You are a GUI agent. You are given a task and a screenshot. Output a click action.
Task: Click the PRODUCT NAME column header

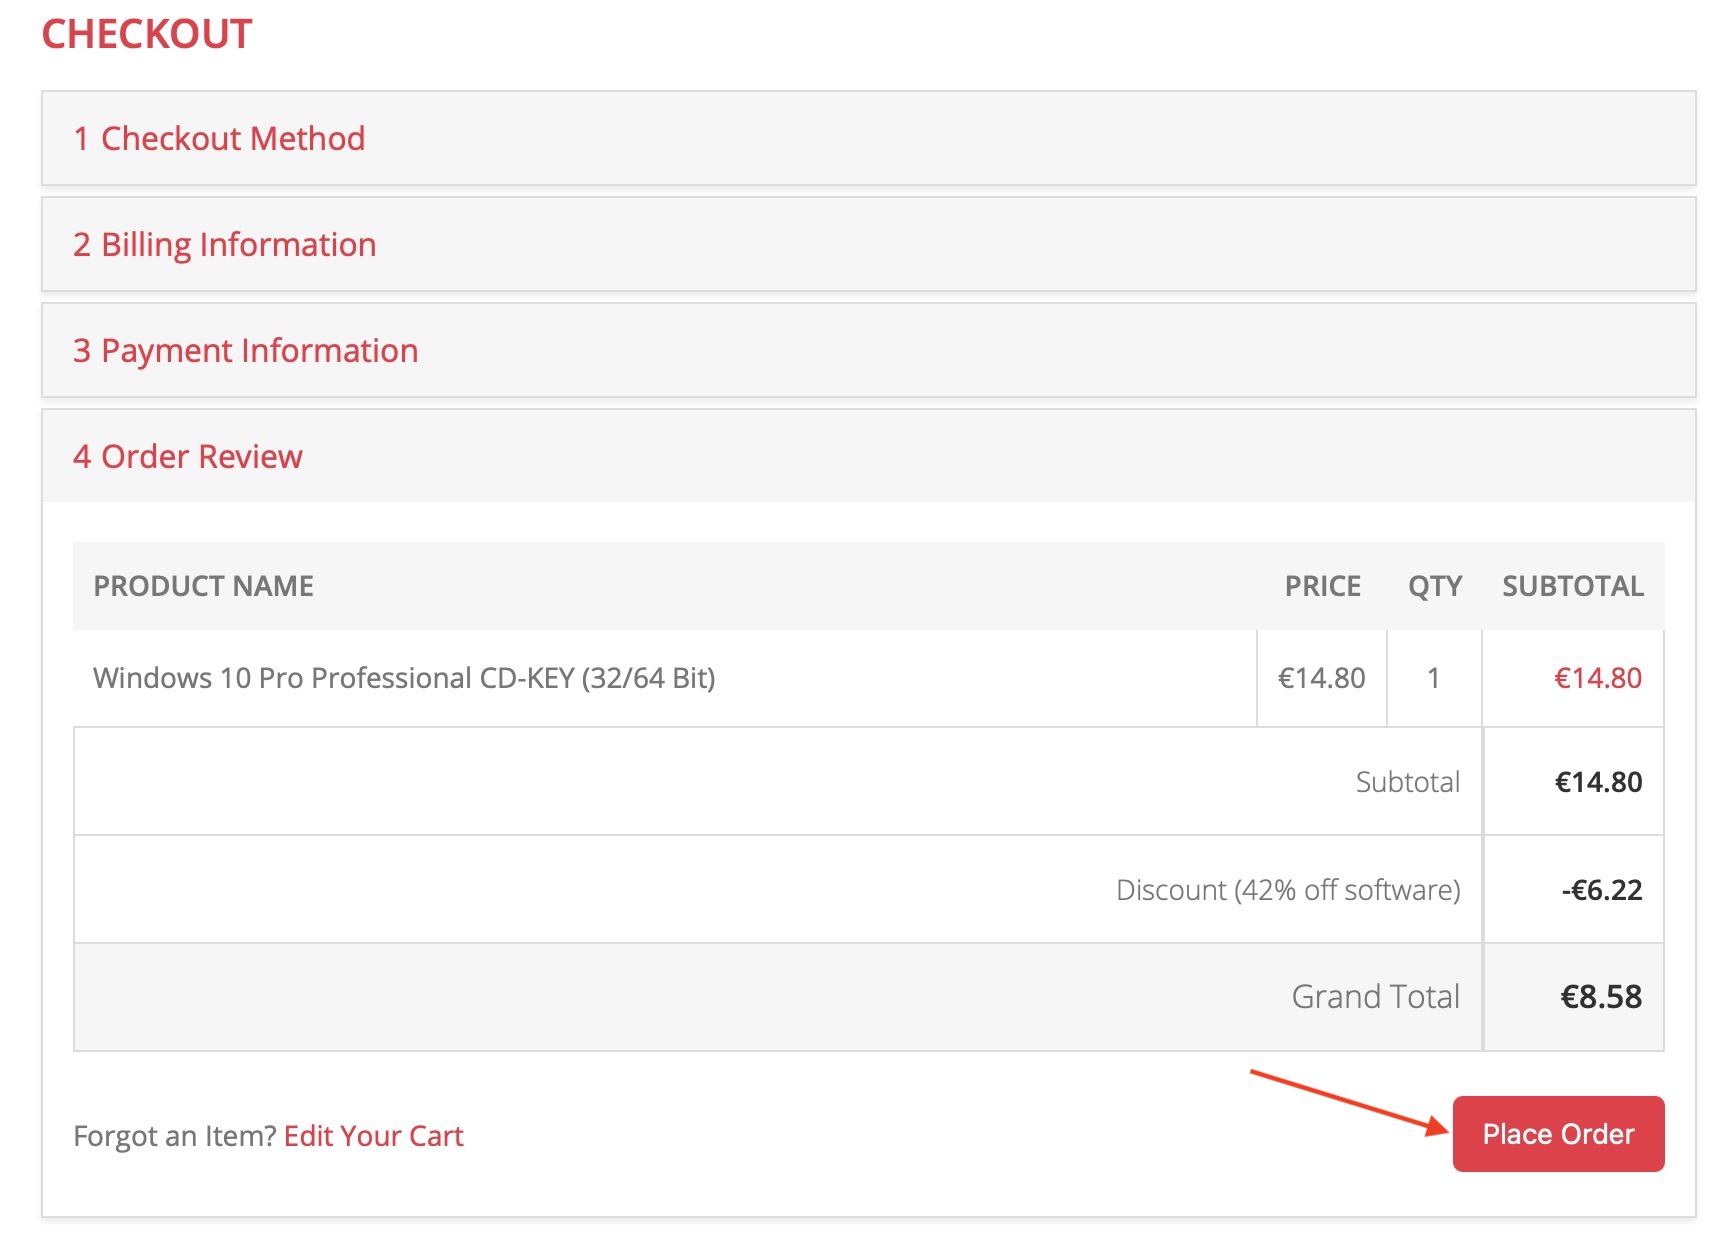pyautogui.click(x=203, y=586)
